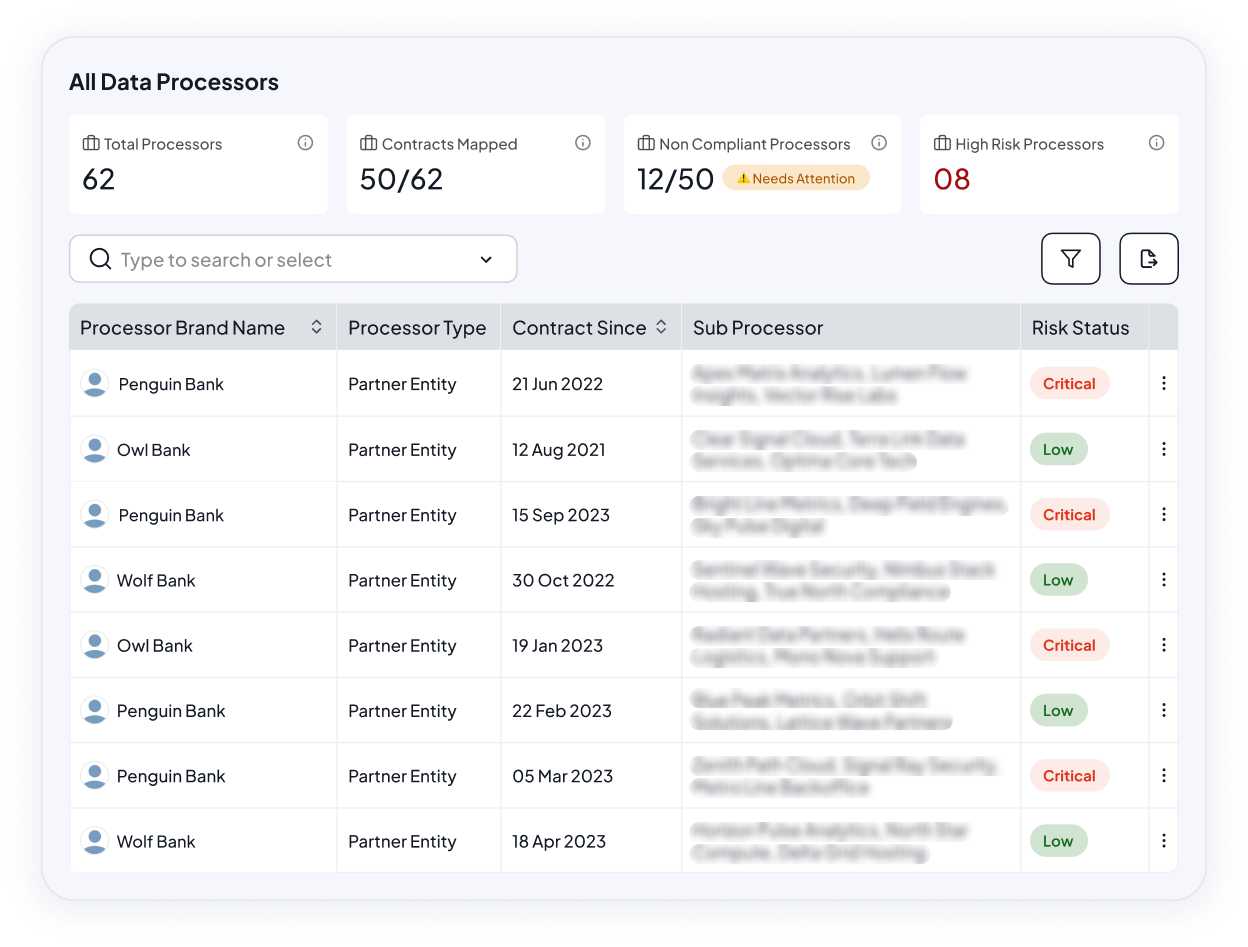Click the avatar icon in the 21 Jun 2022 row
Screen dimensions: 1248x947
tap(95, 384)
